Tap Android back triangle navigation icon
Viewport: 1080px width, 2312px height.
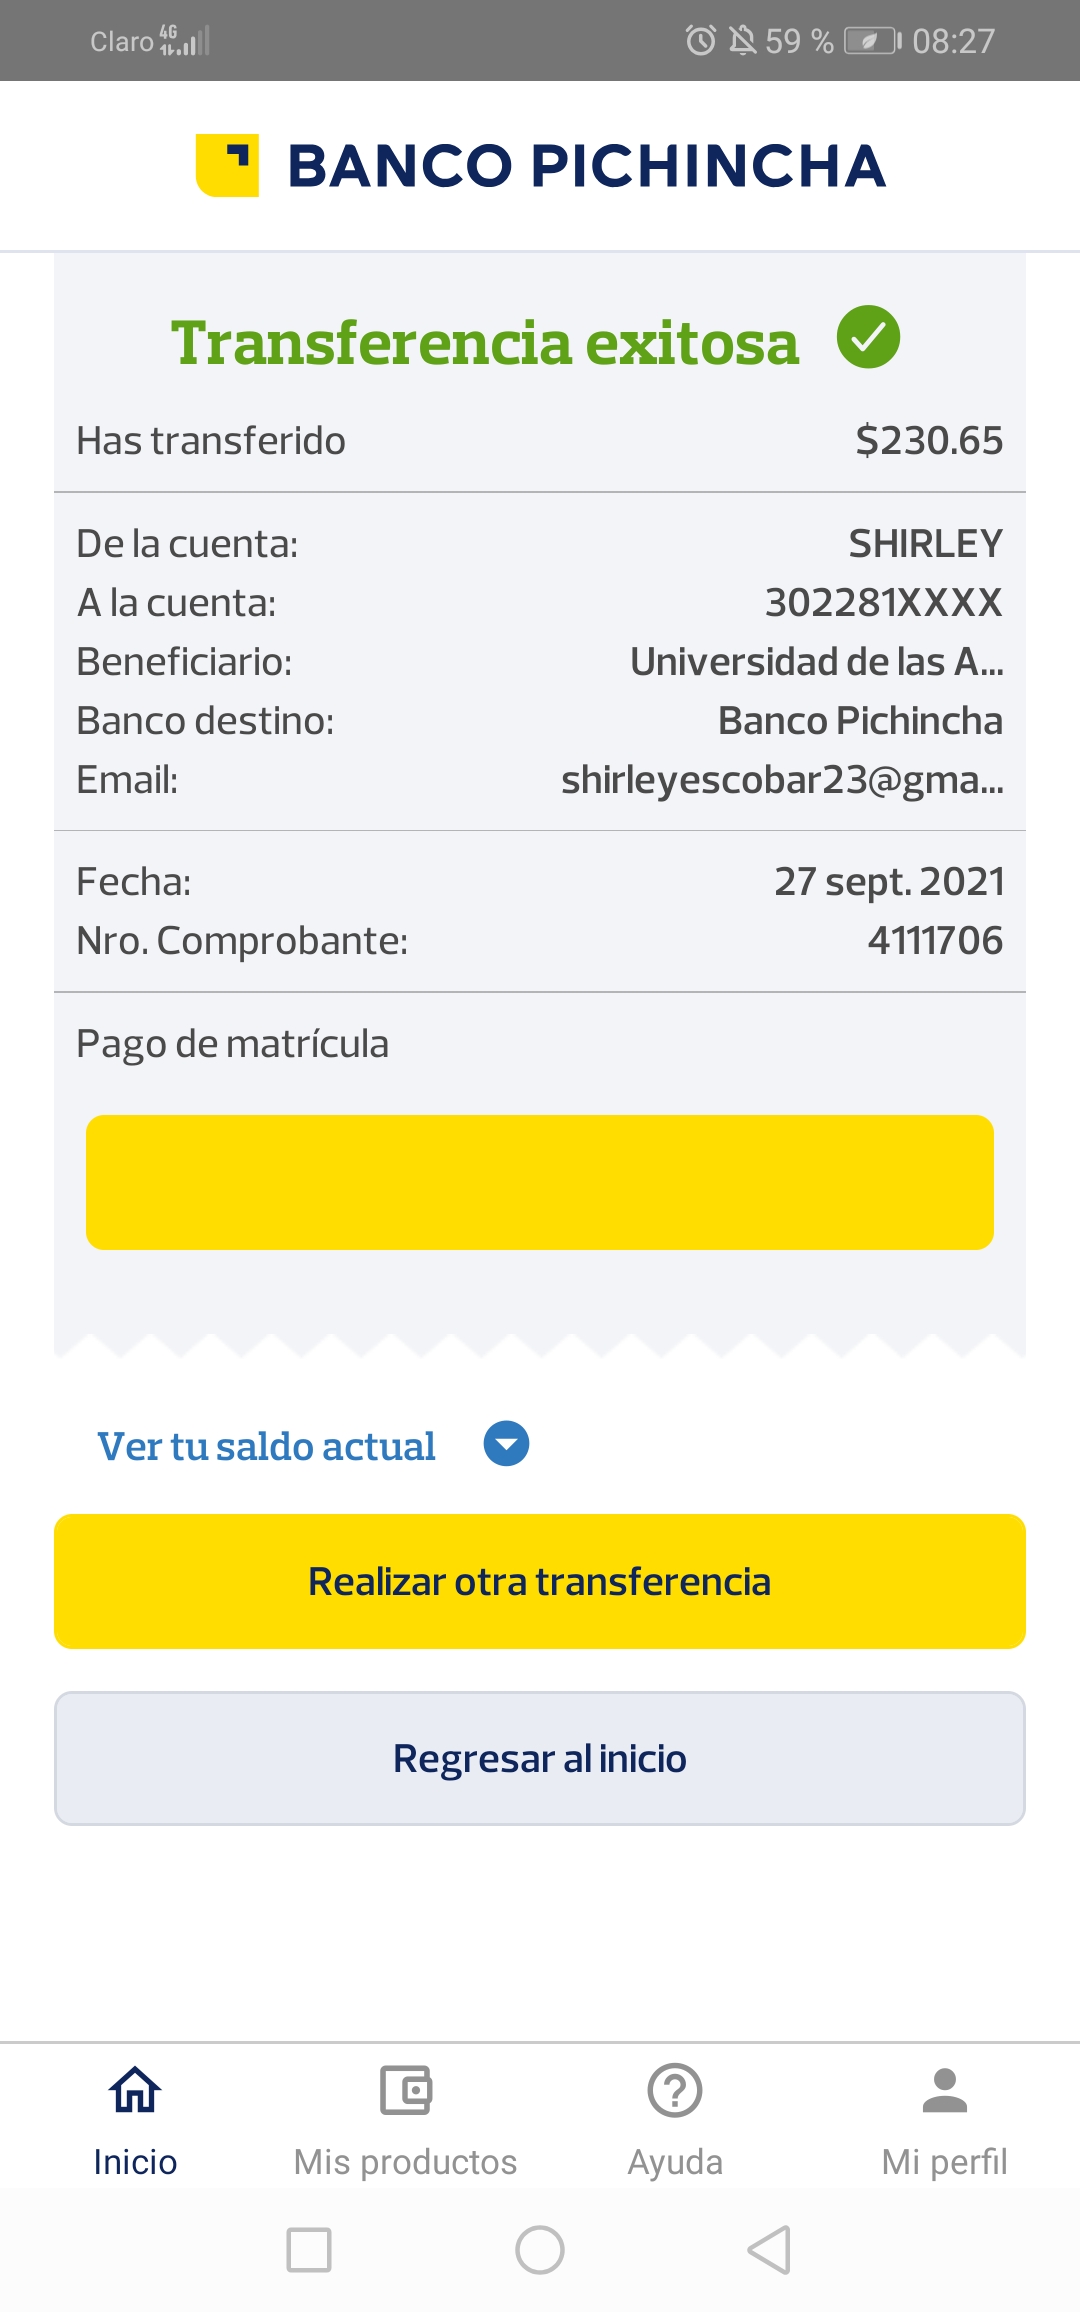(770, 2250)
